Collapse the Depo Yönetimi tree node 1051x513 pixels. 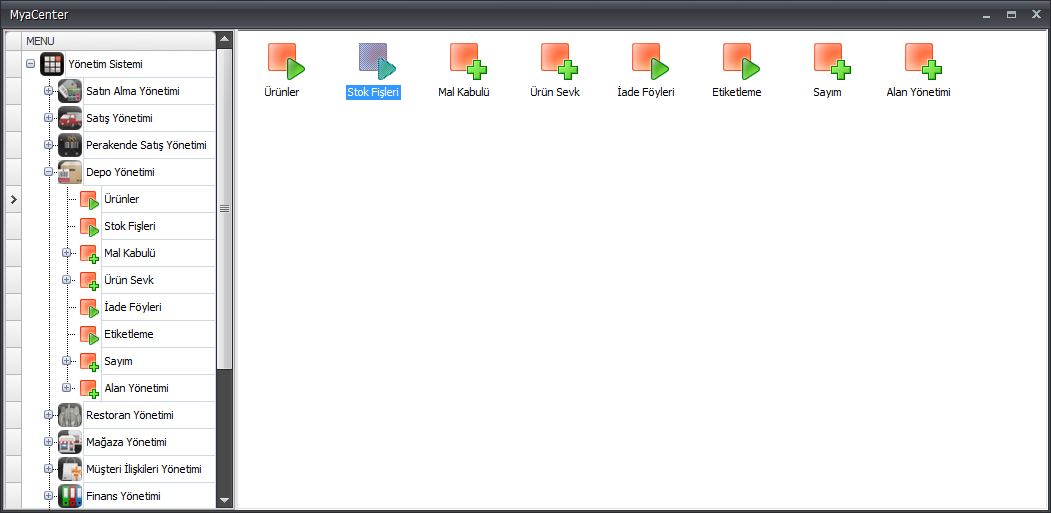pyautogui.click(x=48, y=172)
